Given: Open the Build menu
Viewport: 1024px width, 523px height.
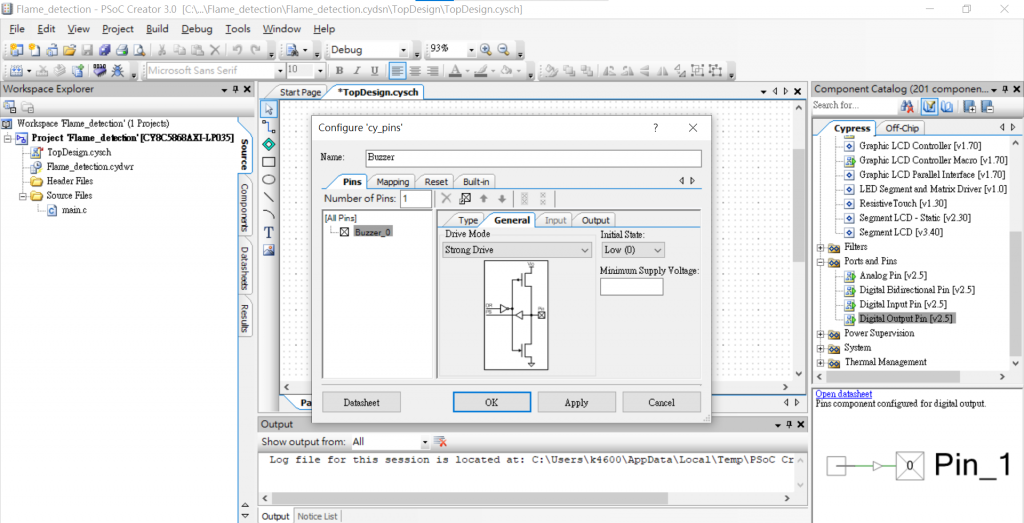Looking at the screenshot, I should tap(157, 29).
